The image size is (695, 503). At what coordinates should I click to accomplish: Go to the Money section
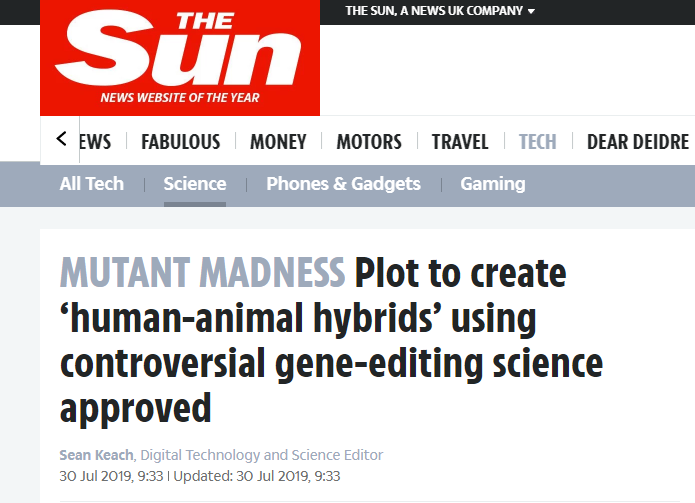pyautogui.click(x=278, y=142)
